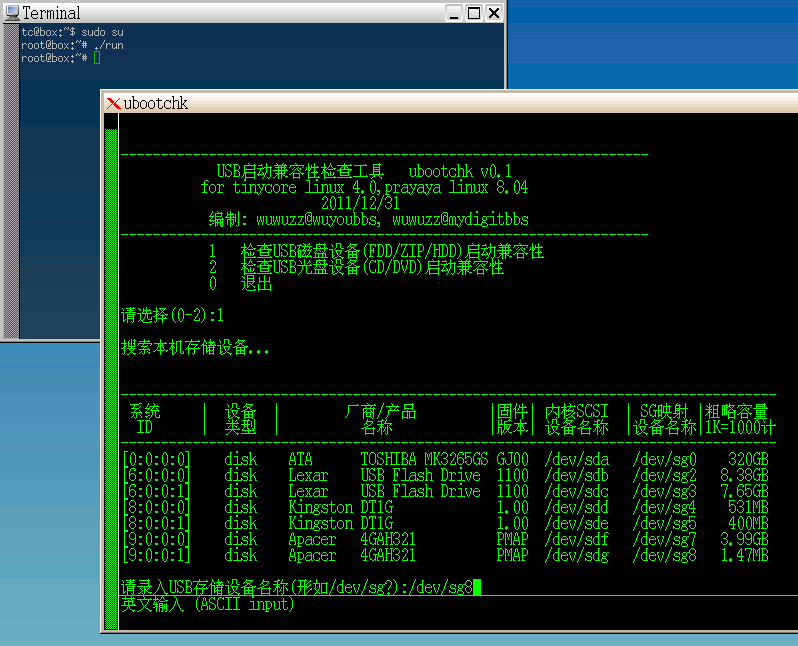Click the [8:0:0:1] system ID cell
Screen dimensions: 798x646
coord(156,523)
